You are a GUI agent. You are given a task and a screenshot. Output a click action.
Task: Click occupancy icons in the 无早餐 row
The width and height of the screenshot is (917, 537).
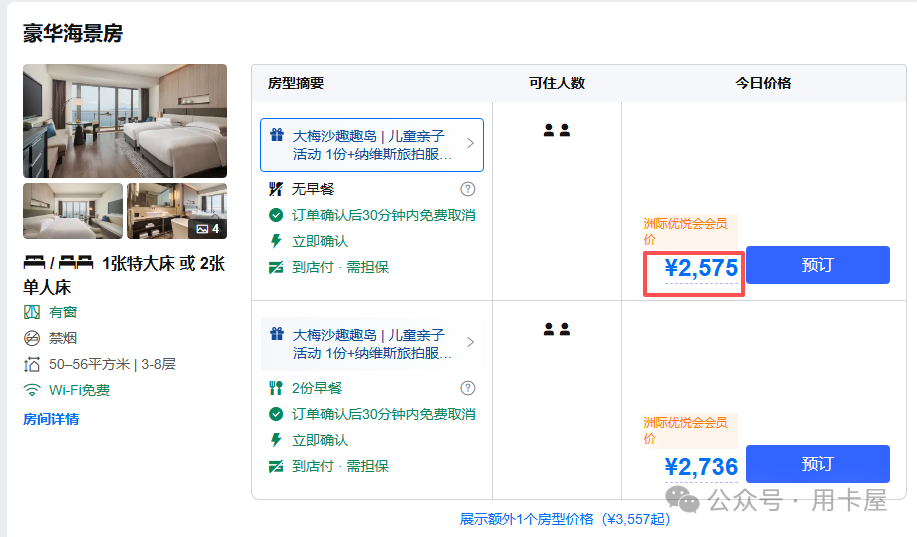557,130
